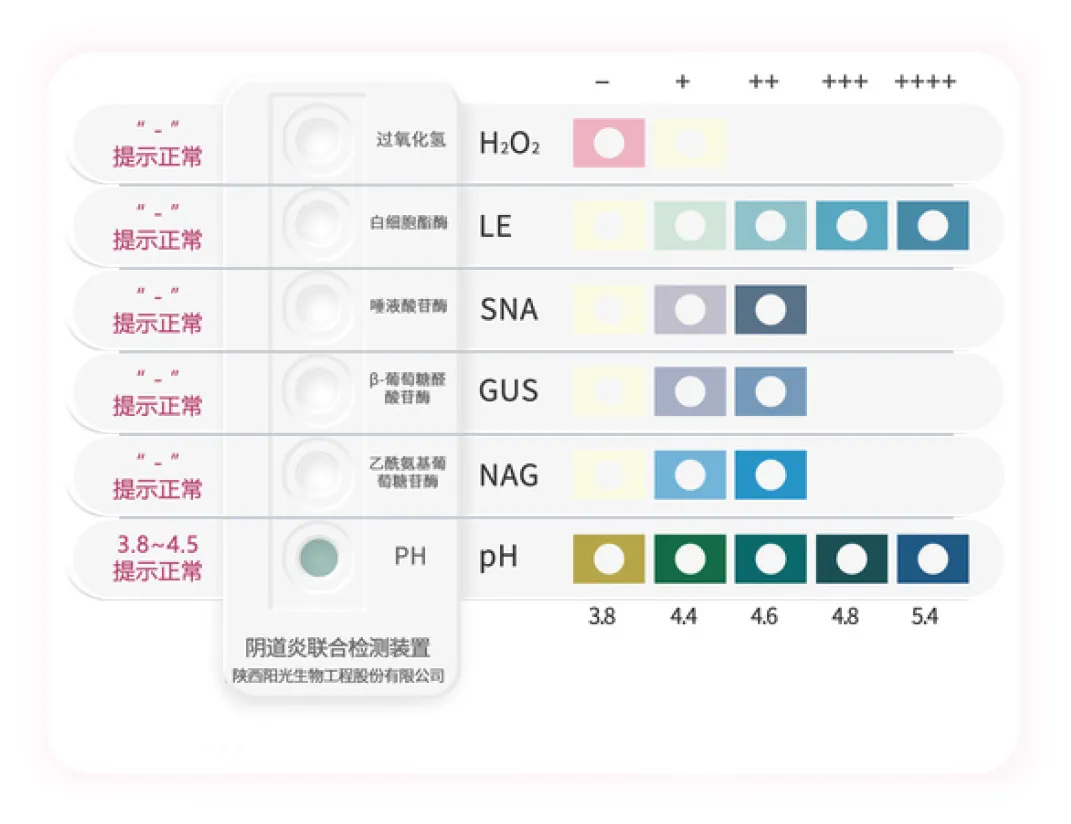Click the '++++' column header
Screen dimensions: 1071x824
pos(925,82)
